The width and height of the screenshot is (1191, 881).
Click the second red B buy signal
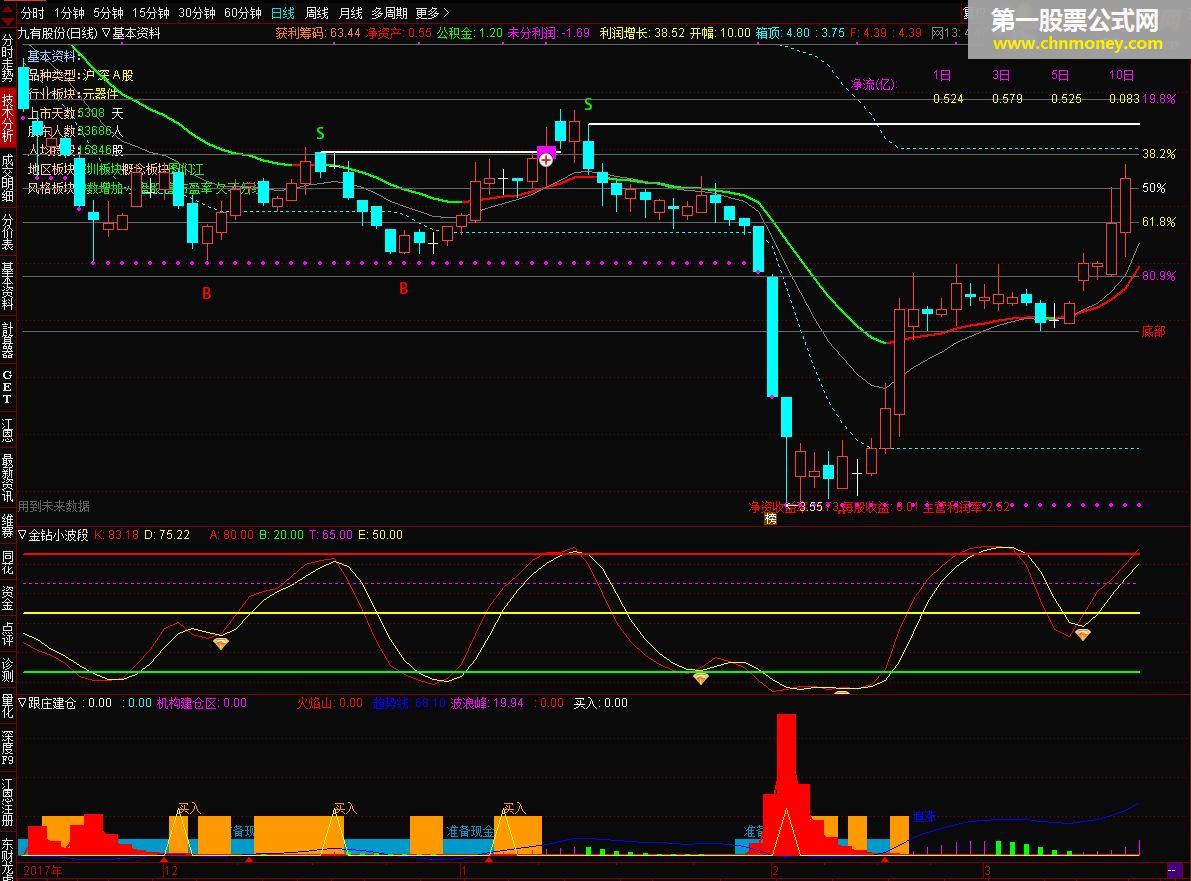[403, 289]
